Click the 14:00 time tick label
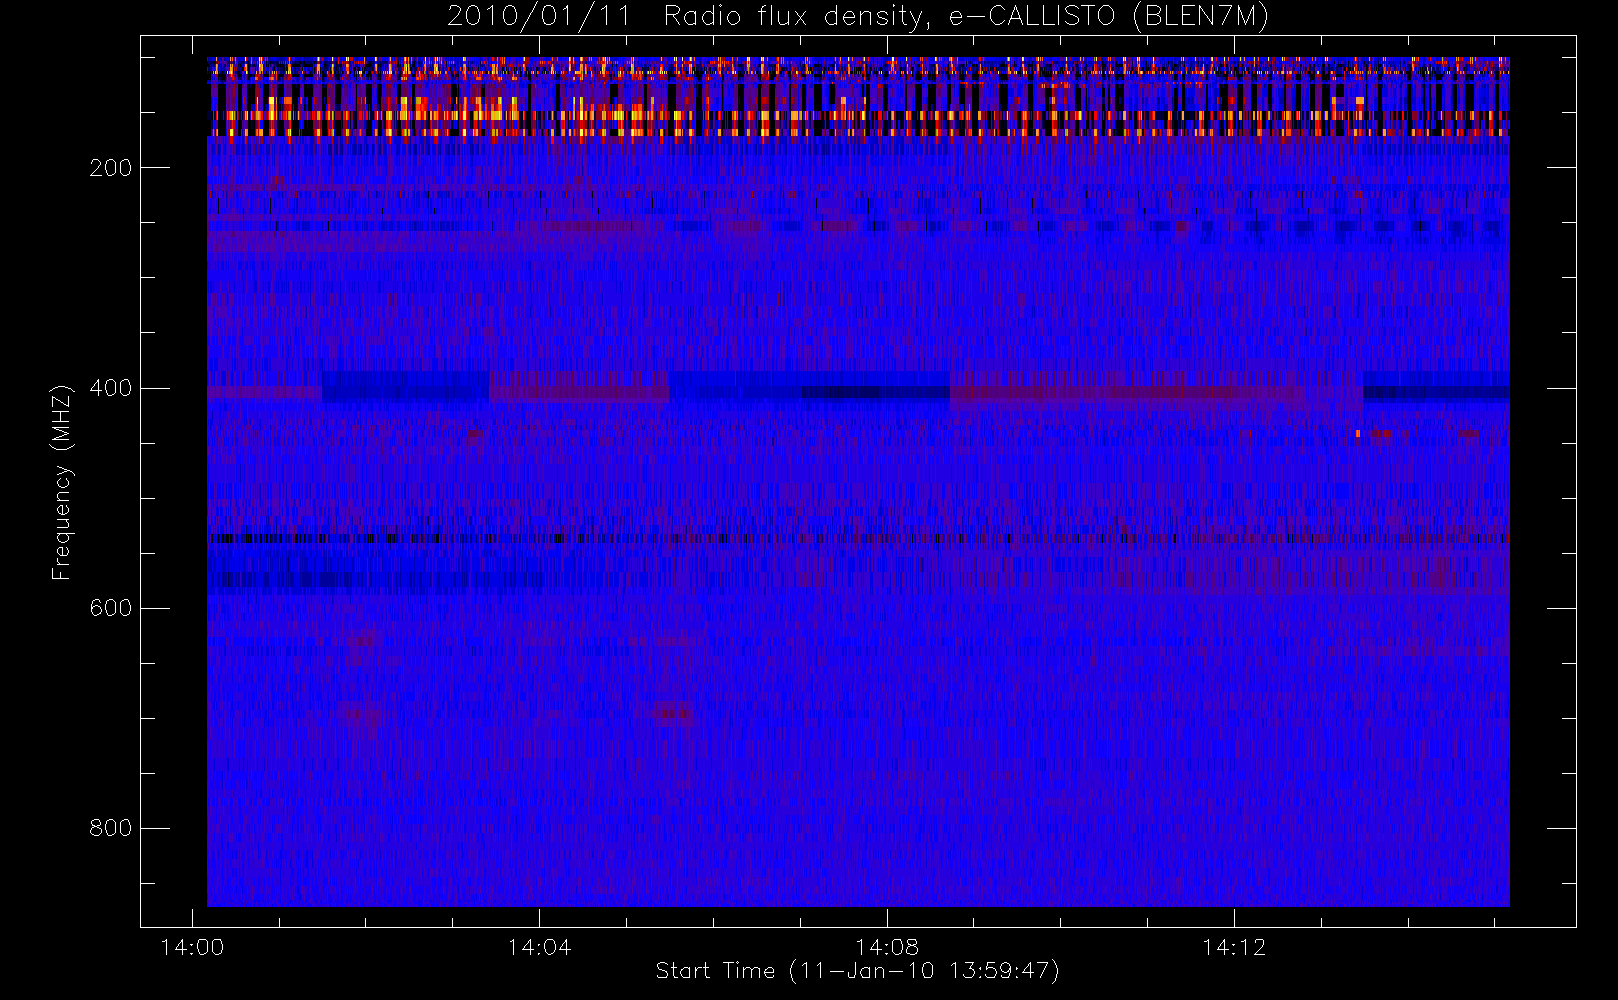Image resolution: width=1618 pixels, height=1000 pixels. click(192, 947)
